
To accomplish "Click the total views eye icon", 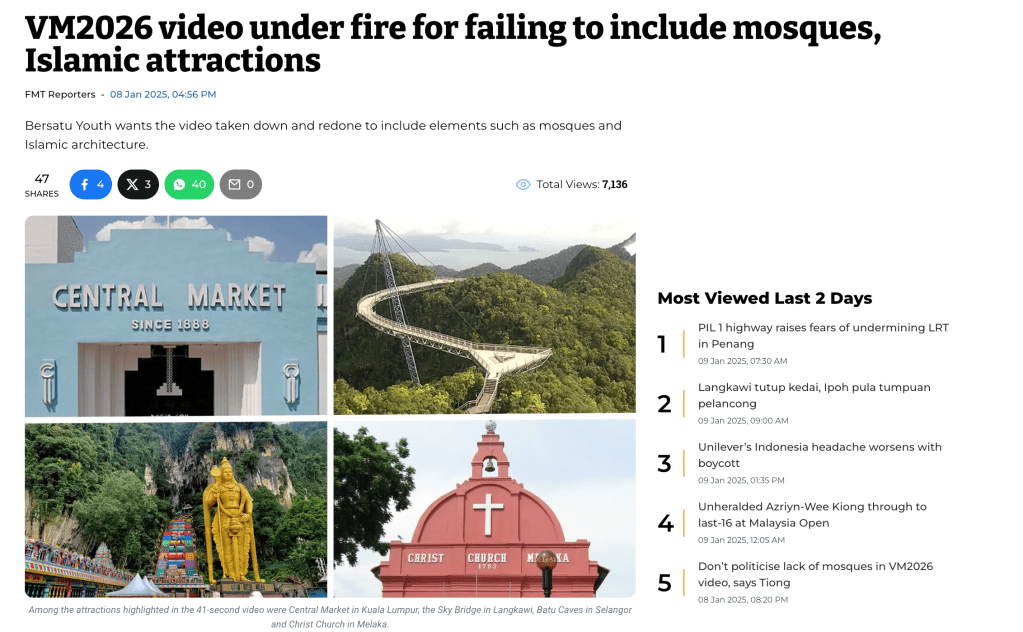I will 523,185.
